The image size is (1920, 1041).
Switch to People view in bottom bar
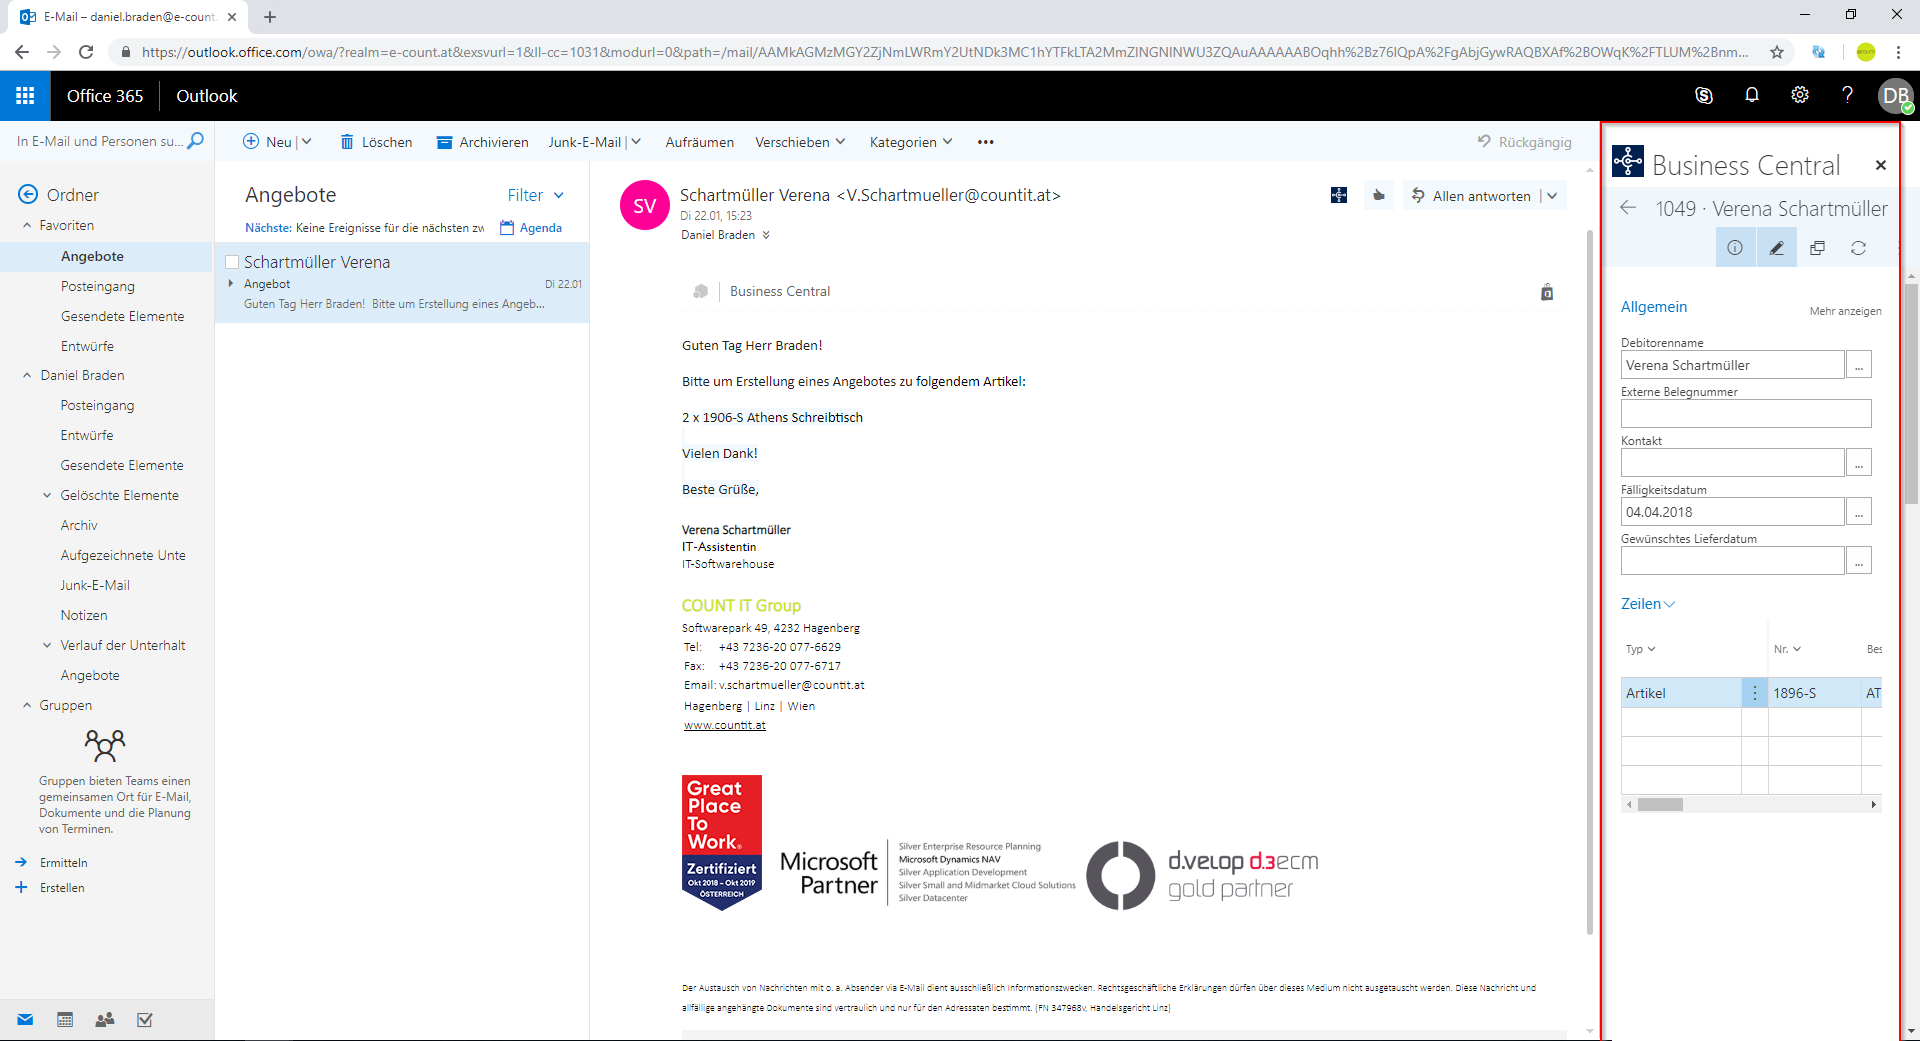[105, 1020]
